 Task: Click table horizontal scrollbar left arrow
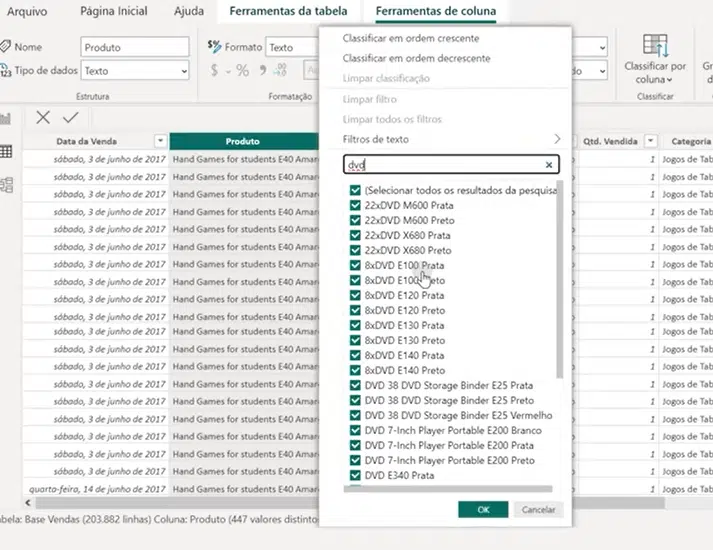(x=28, y=503)
